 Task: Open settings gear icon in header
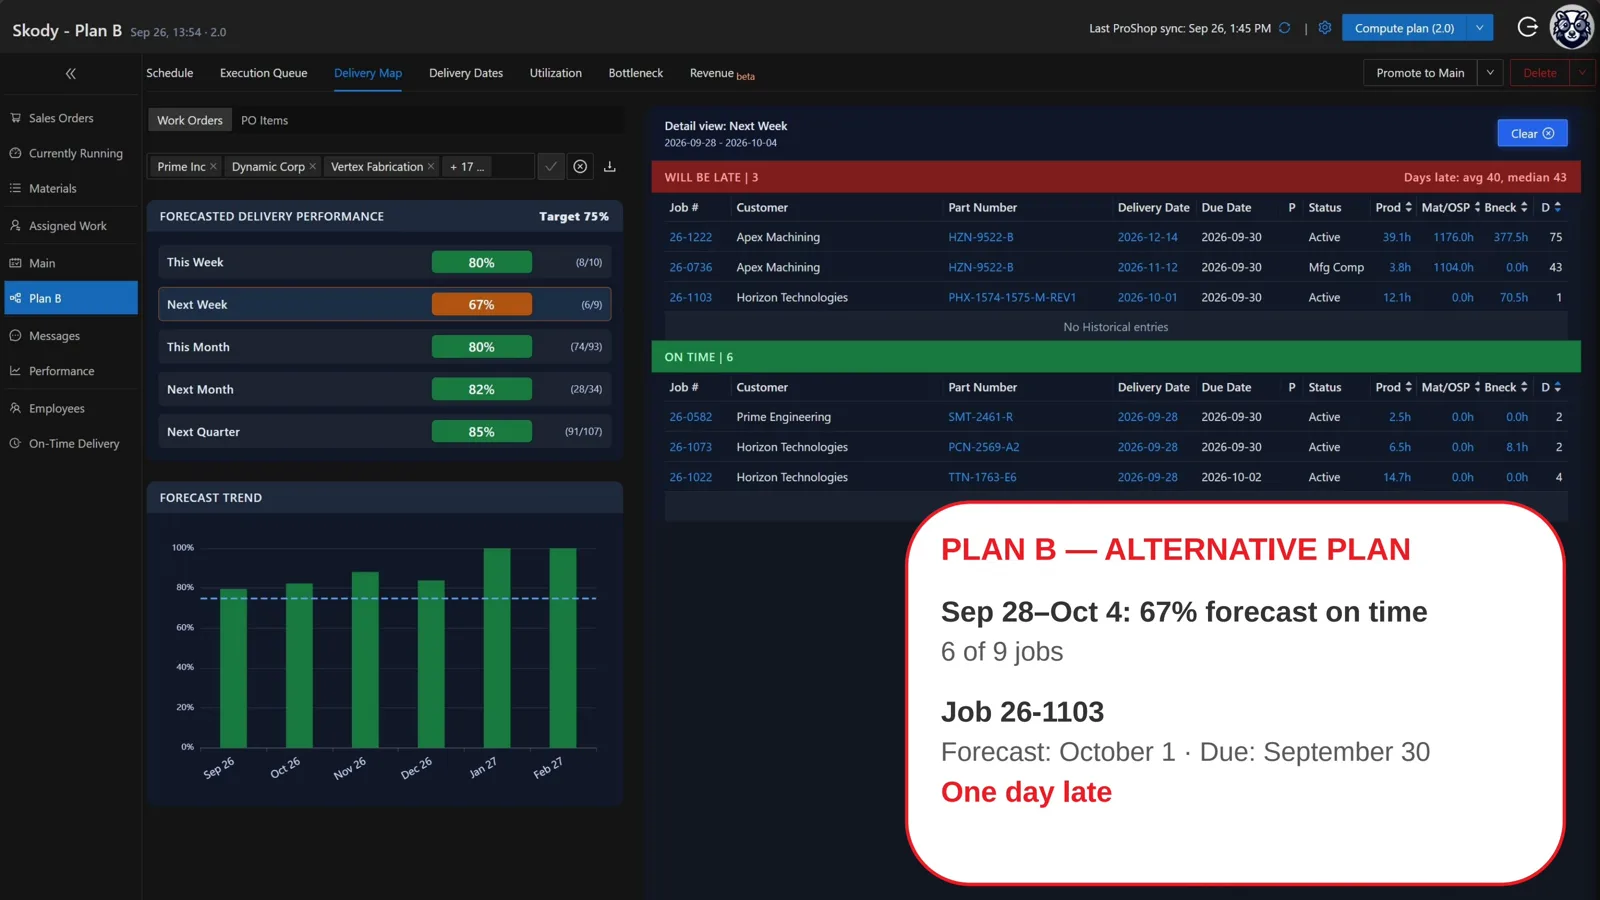[x=1325, y=28]
